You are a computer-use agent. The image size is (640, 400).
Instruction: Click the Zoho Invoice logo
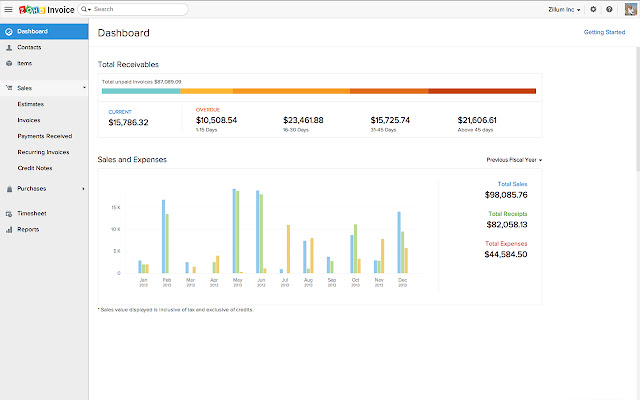click(47, 9)
